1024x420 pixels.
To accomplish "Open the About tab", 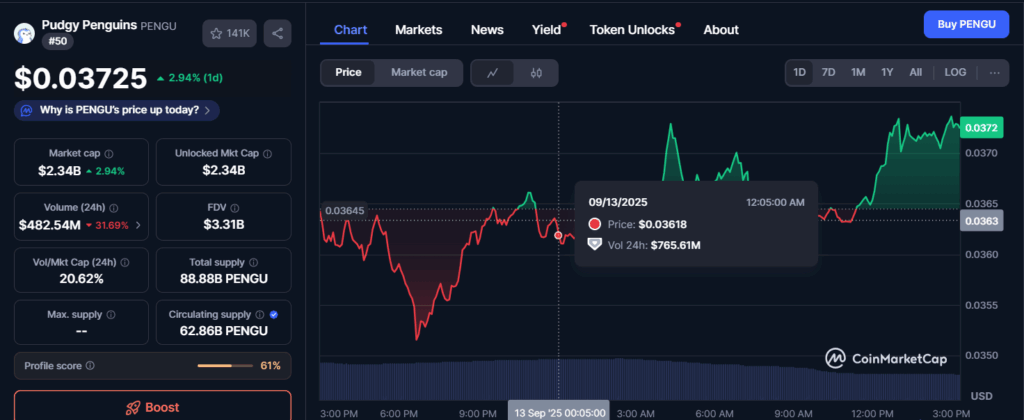I will (721, 30).
